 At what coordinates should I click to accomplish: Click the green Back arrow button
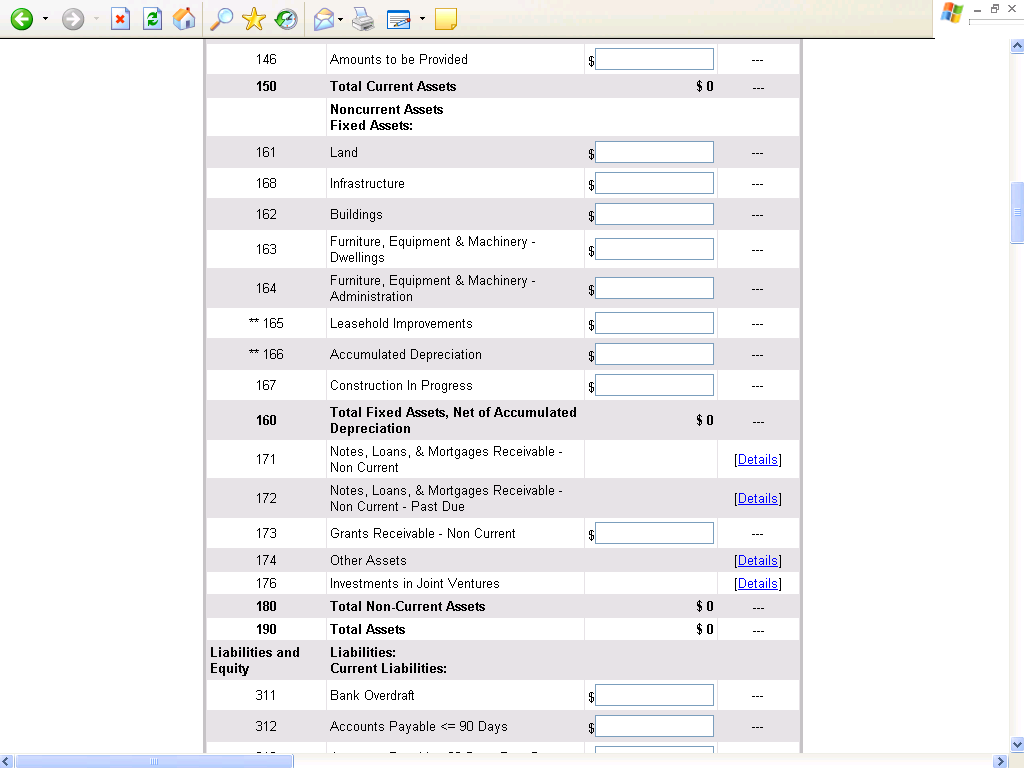[x=21, y=19]
